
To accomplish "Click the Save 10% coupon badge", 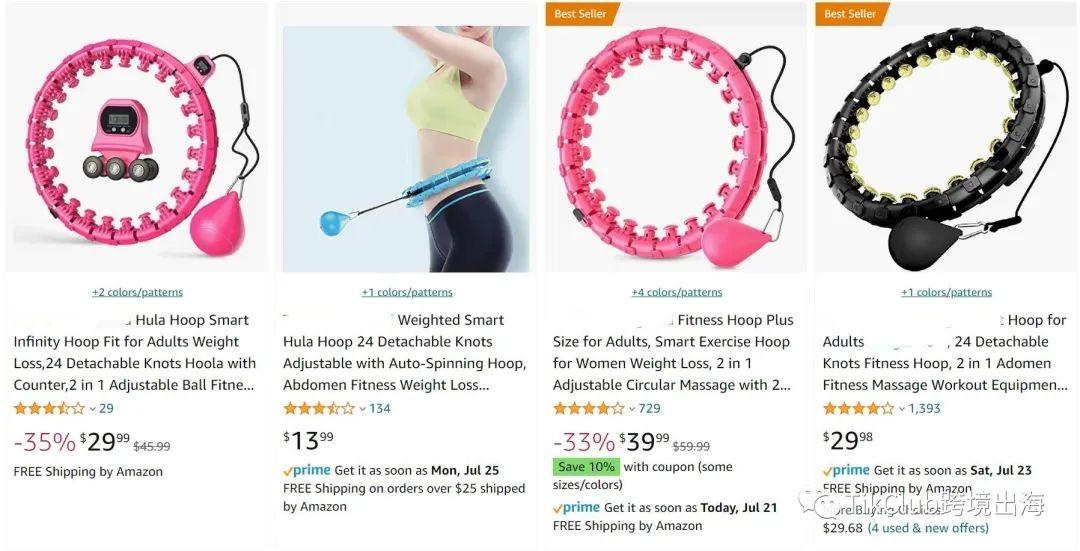I will click(x=586, y=467).
